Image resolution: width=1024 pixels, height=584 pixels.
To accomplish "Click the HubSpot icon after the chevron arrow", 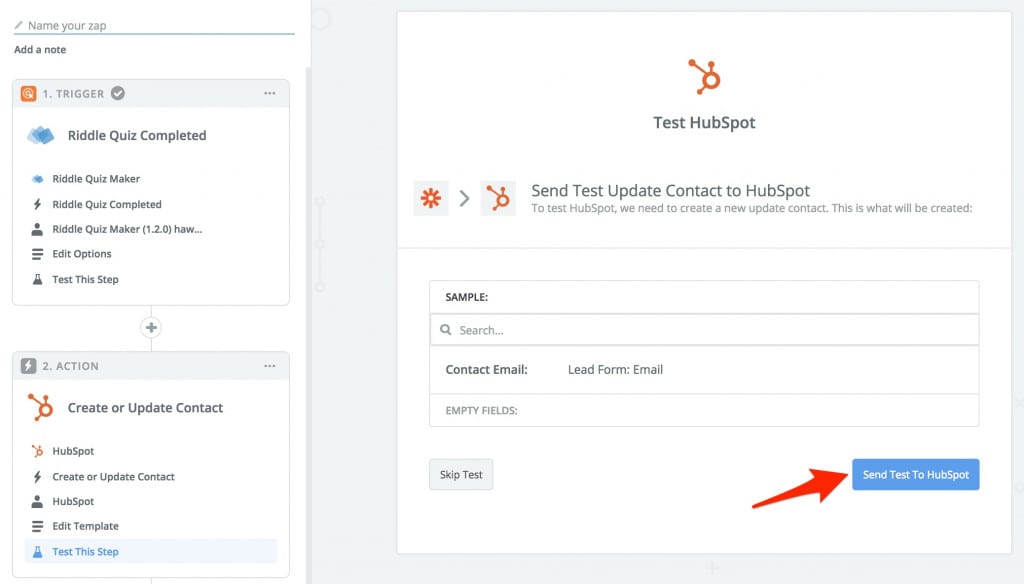I will (x=498, y=198).
